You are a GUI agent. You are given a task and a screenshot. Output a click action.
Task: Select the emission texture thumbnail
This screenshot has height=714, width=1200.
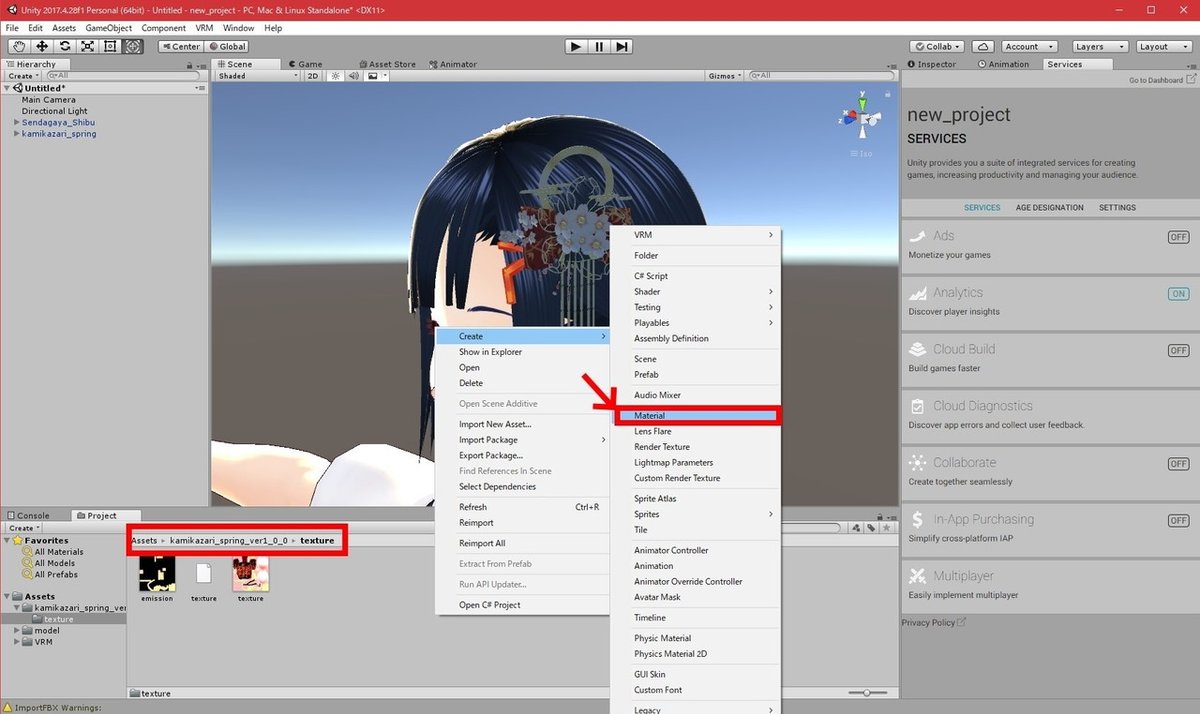pos(157,573)
